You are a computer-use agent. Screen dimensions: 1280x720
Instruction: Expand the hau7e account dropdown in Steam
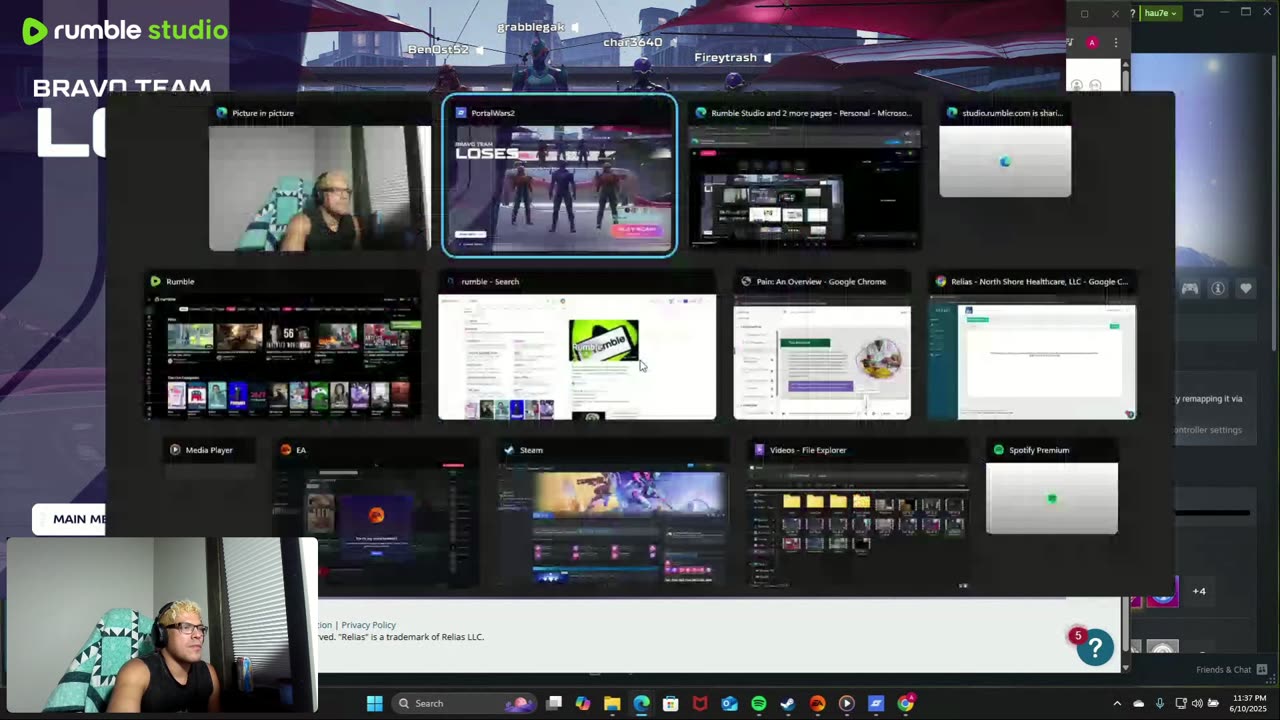point(1161,13)
